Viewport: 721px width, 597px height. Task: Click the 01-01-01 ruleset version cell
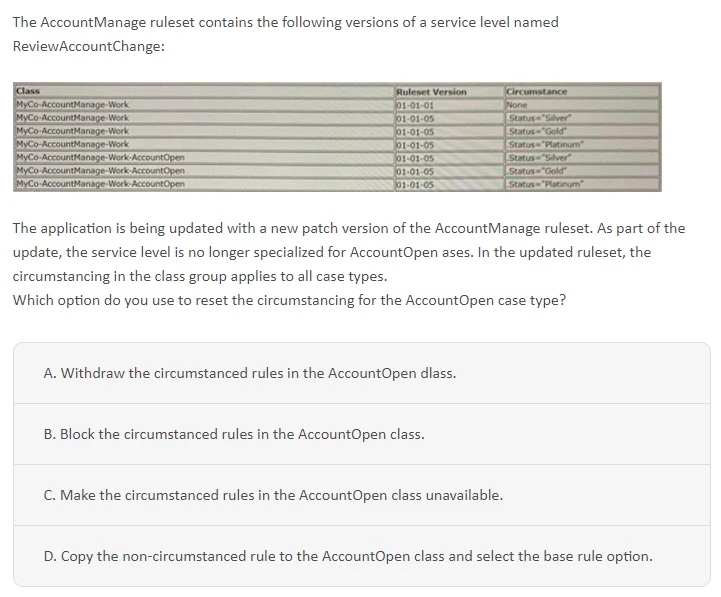414,103
